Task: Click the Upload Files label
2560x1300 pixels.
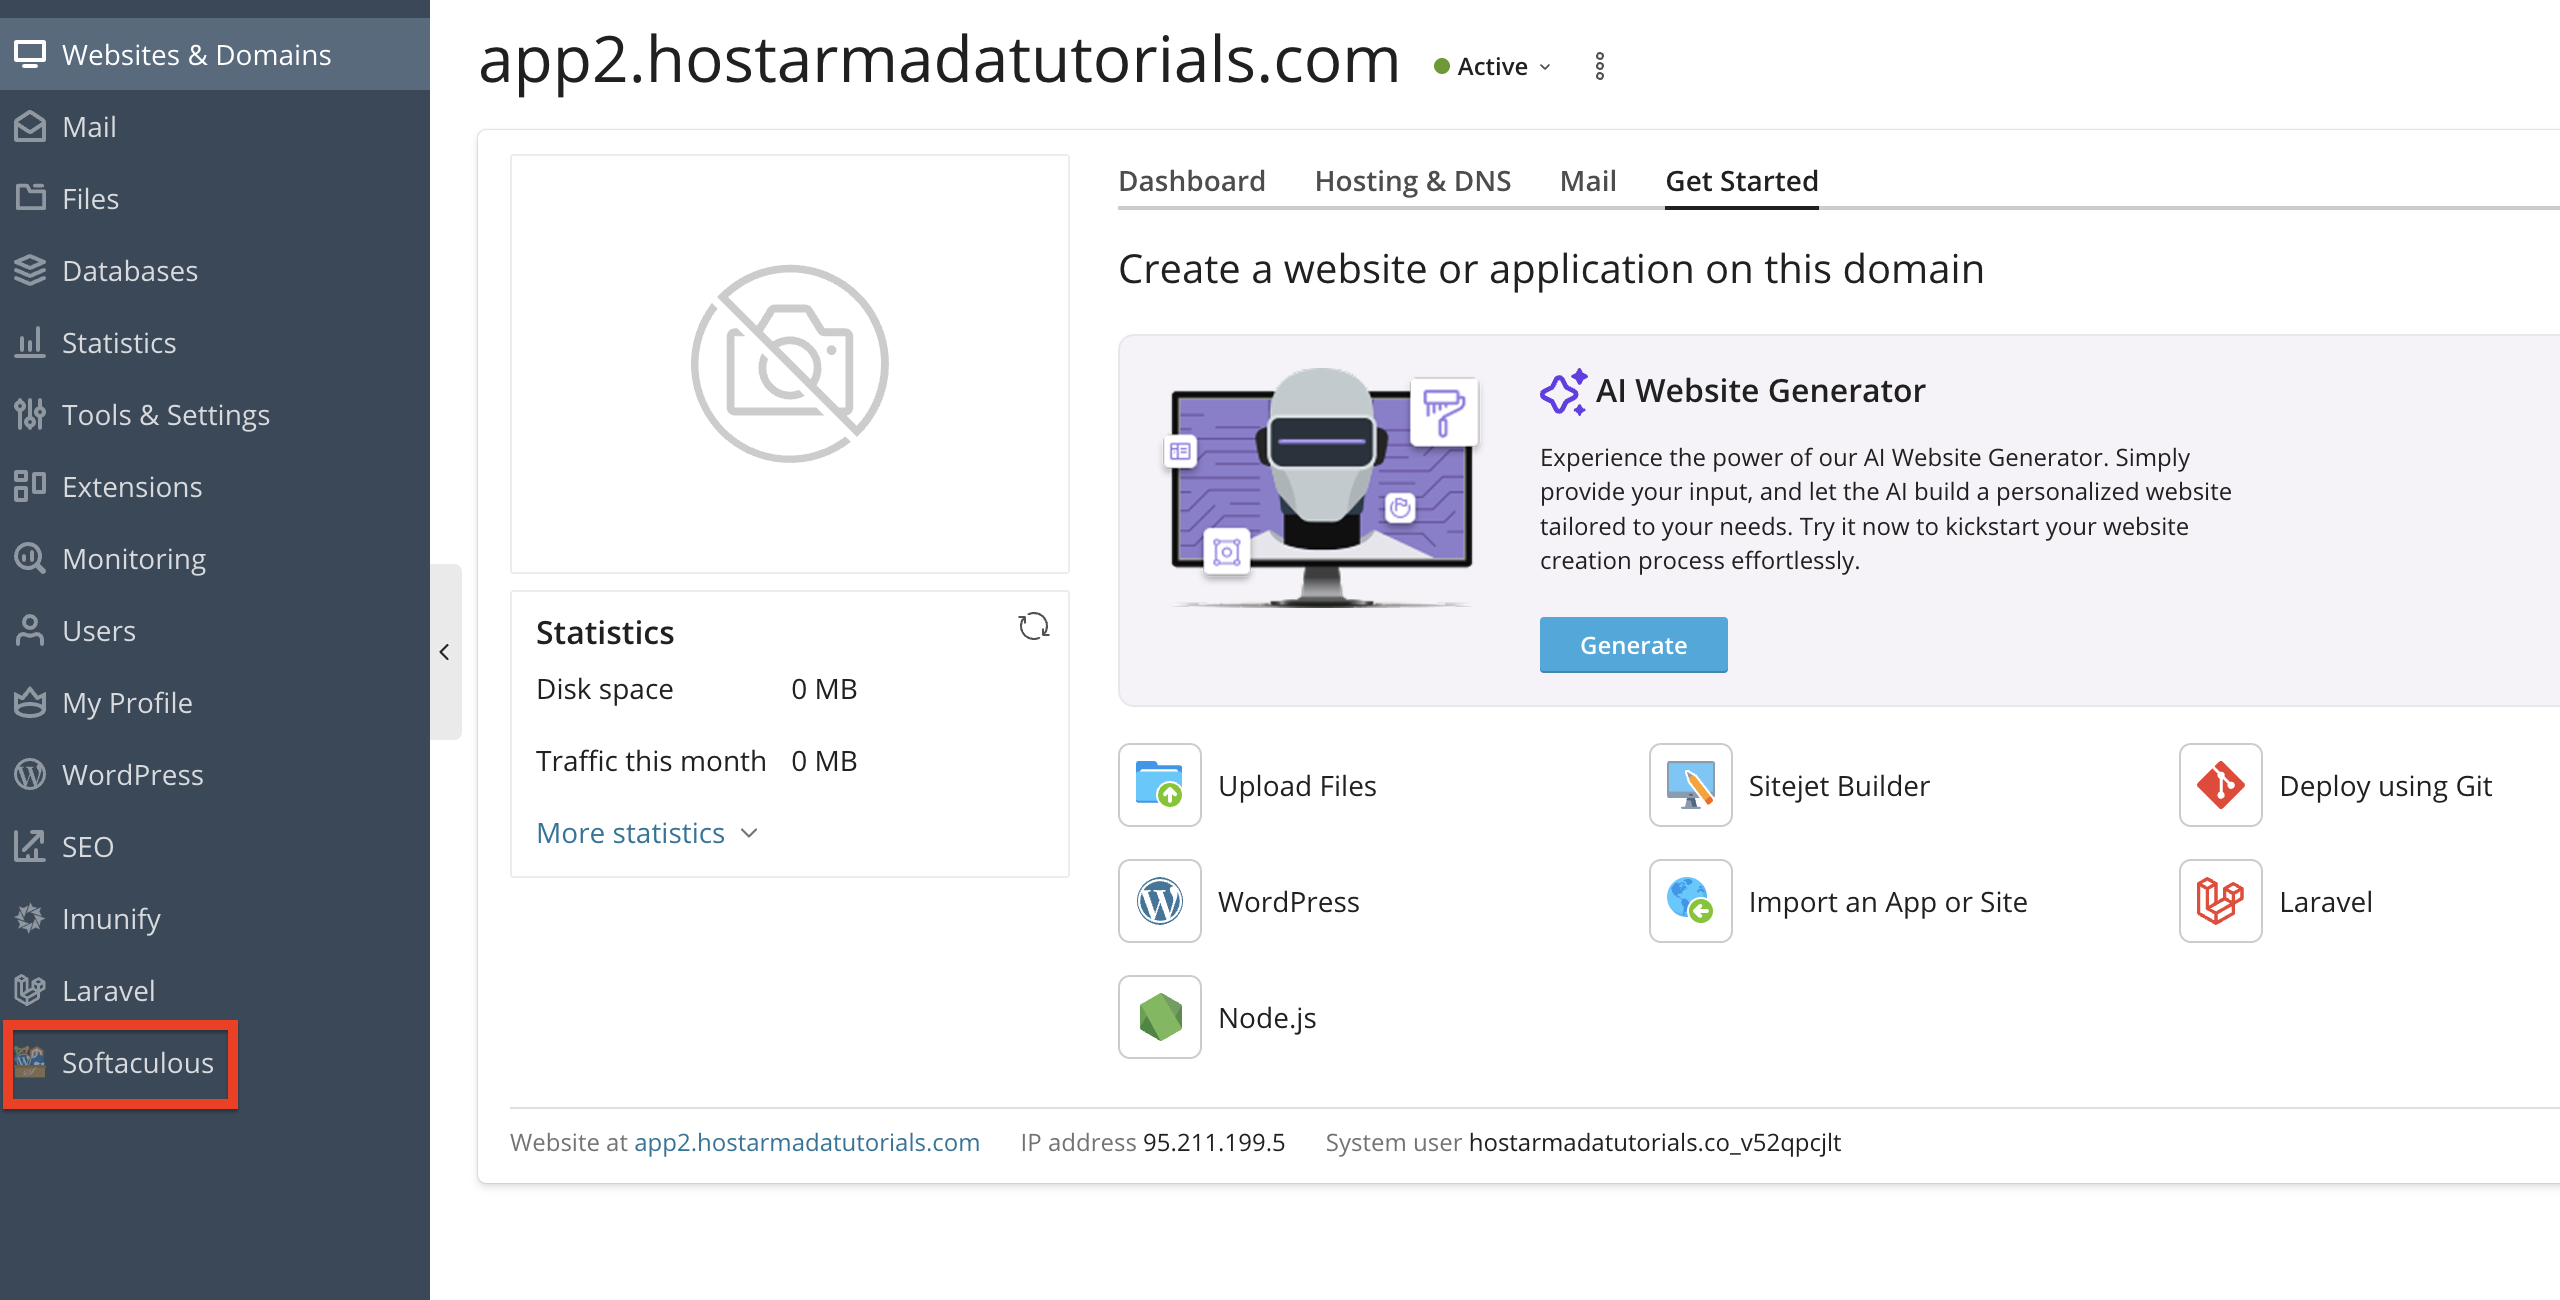Action: (x=1297, y=786)
